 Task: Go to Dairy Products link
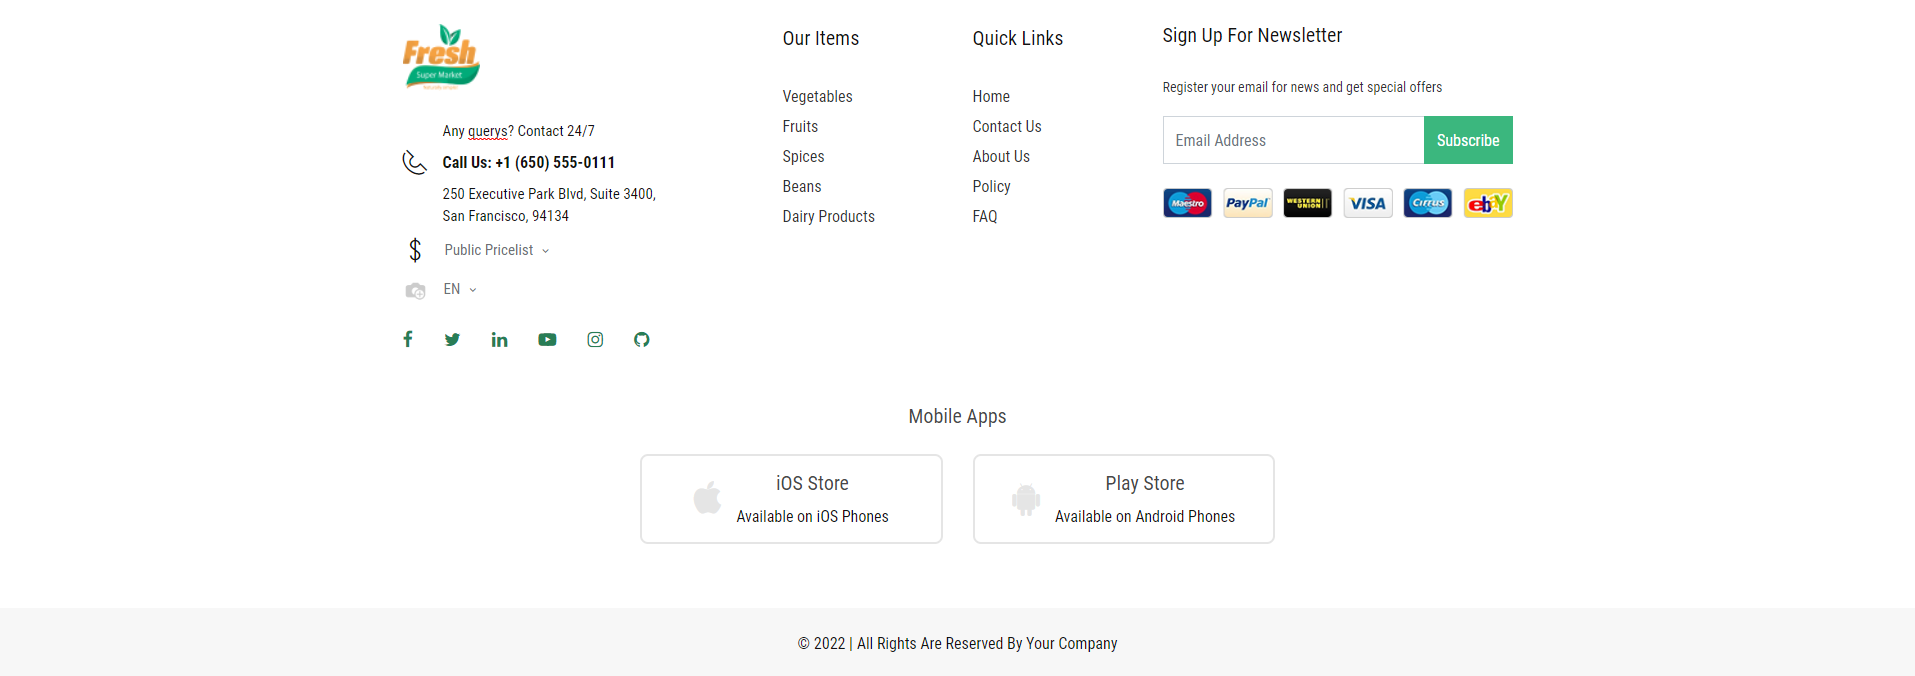[828, 216]
